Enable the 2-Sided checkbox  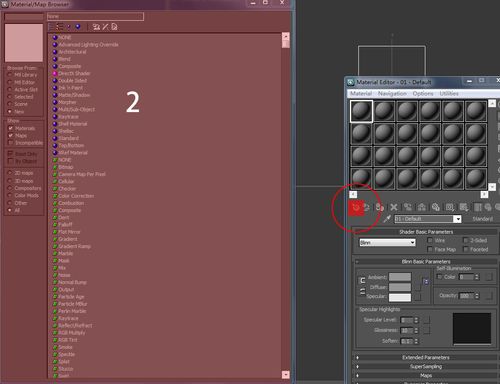tap(466, 240)
